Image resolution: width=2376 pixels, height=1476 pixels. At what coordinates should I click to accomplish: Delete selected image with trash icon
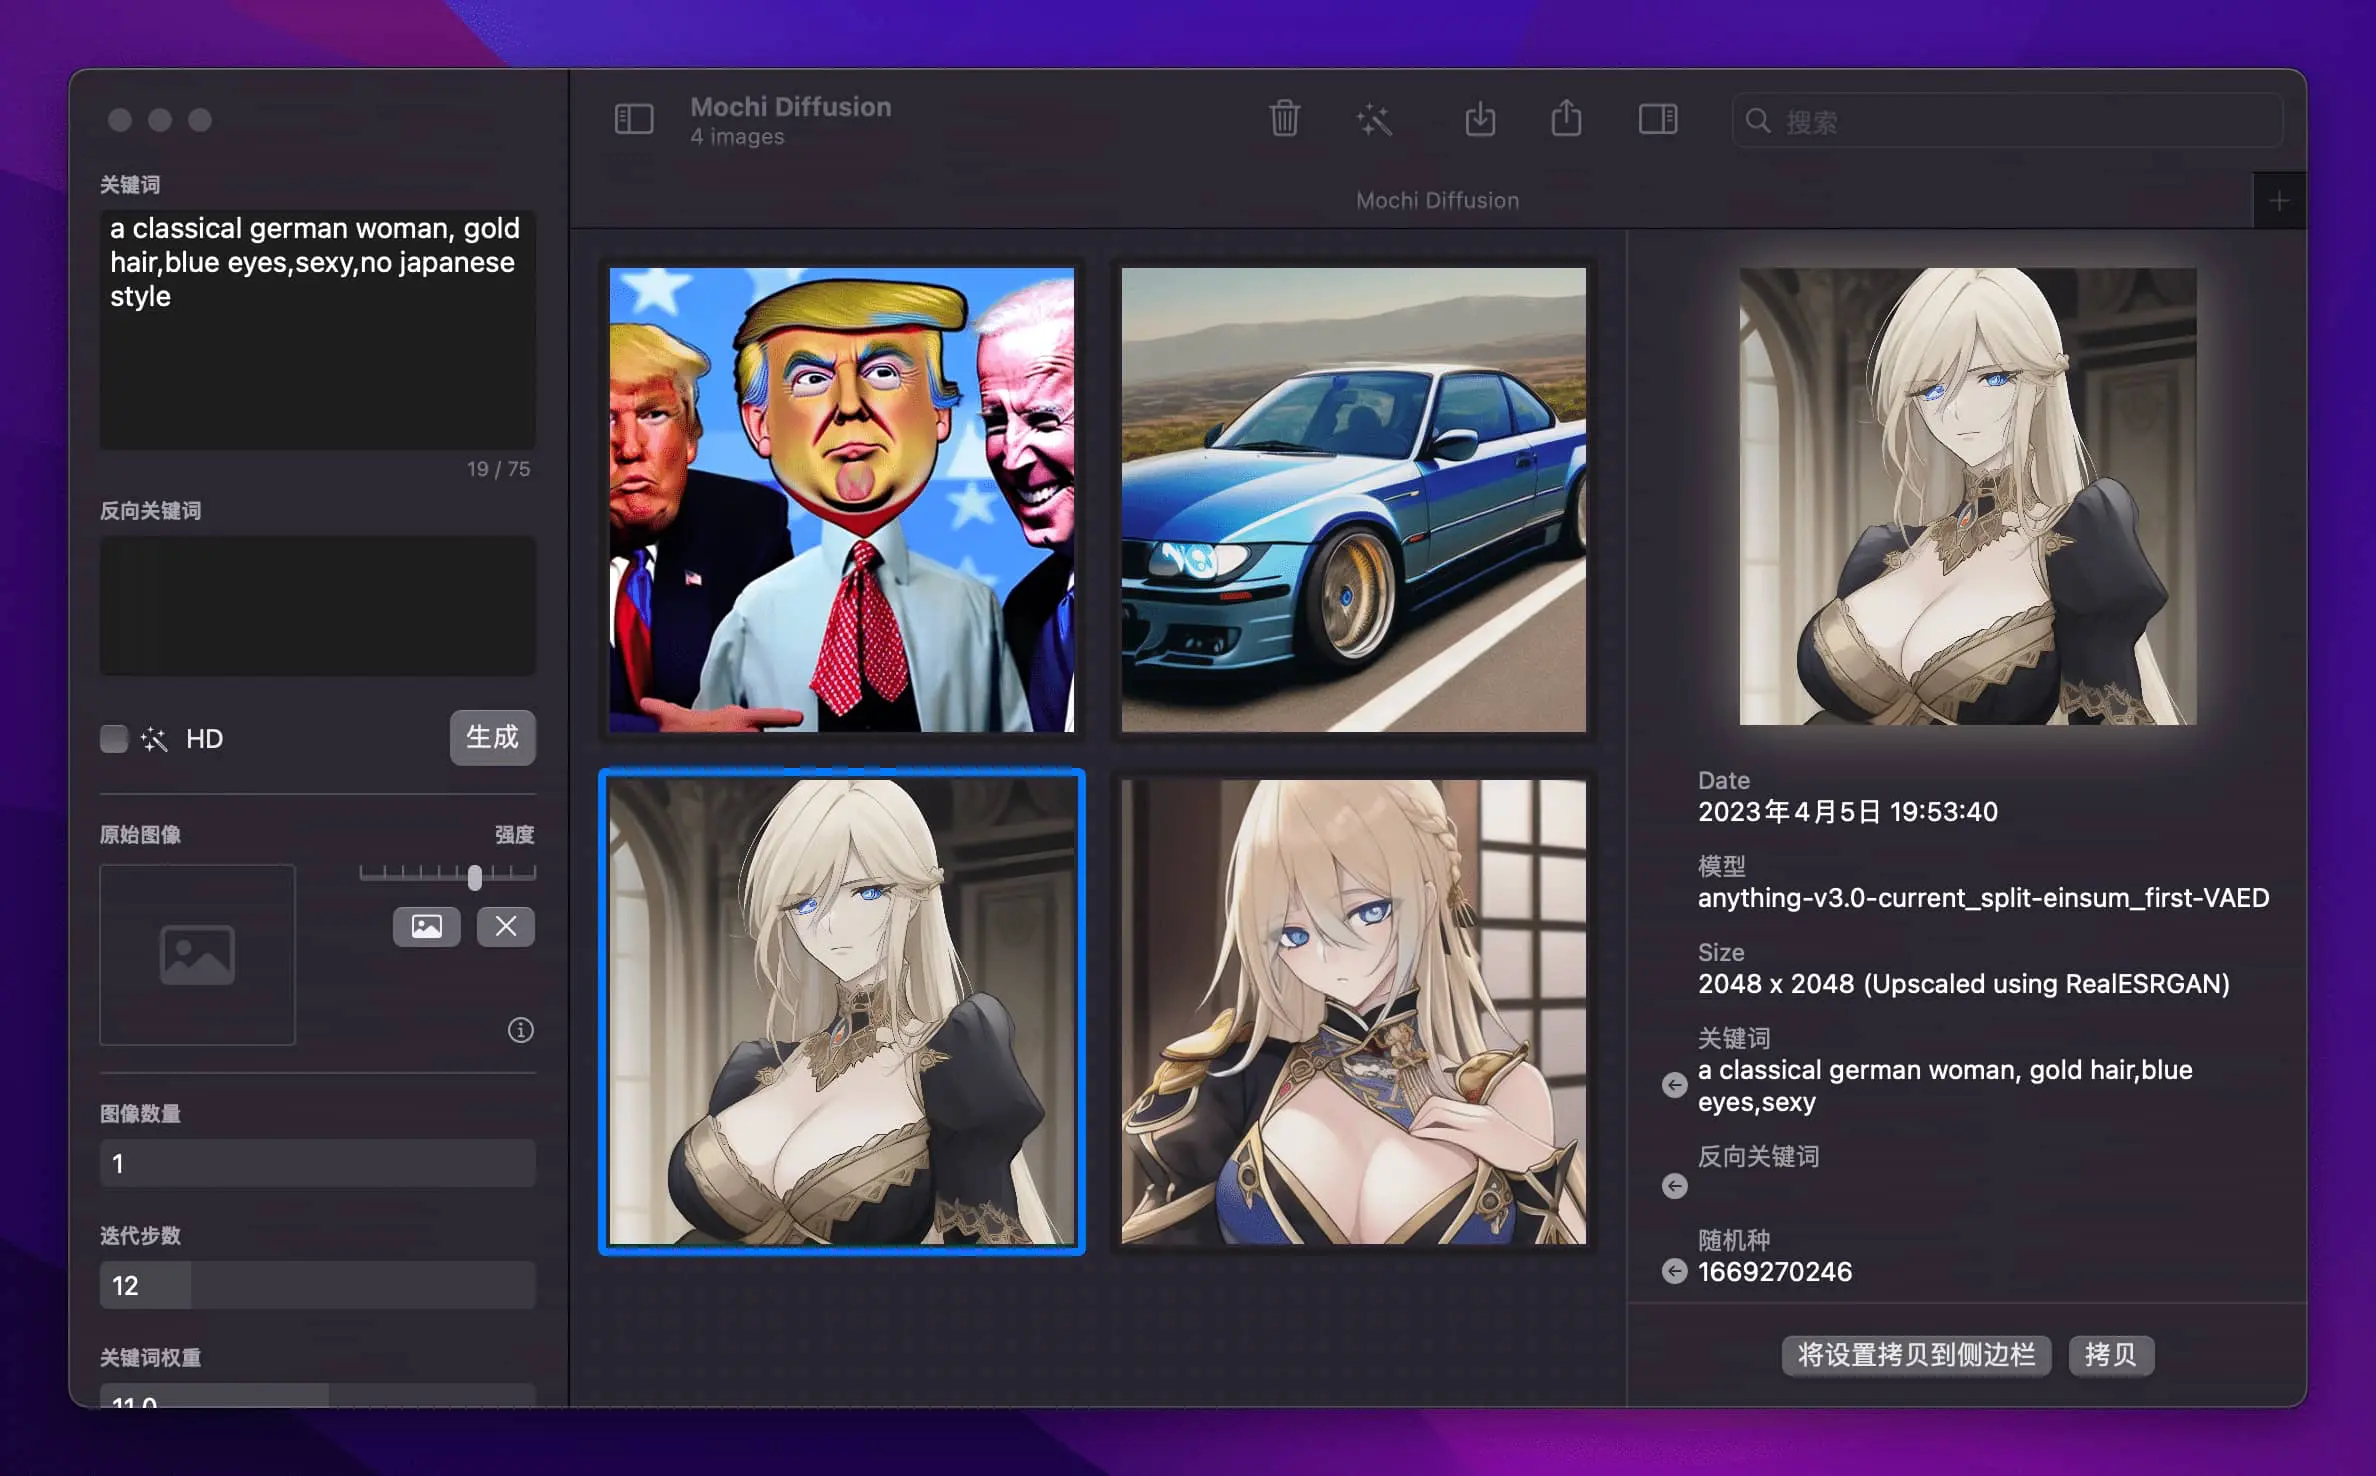(x=1284, y=120)
